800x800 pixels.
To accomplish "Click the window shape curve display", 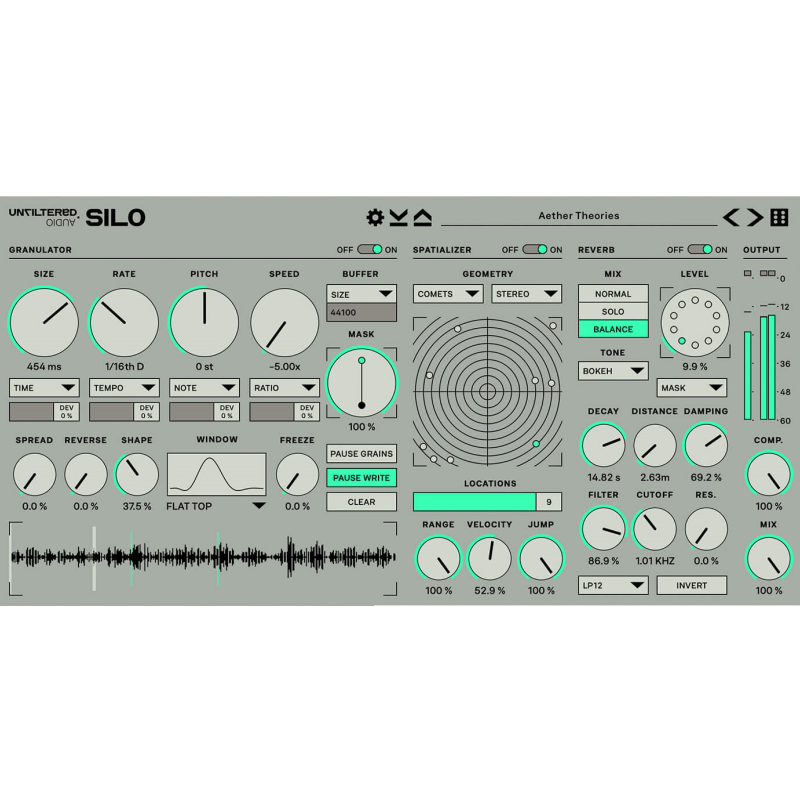I will pyautogui.click(x=217, y=474).
